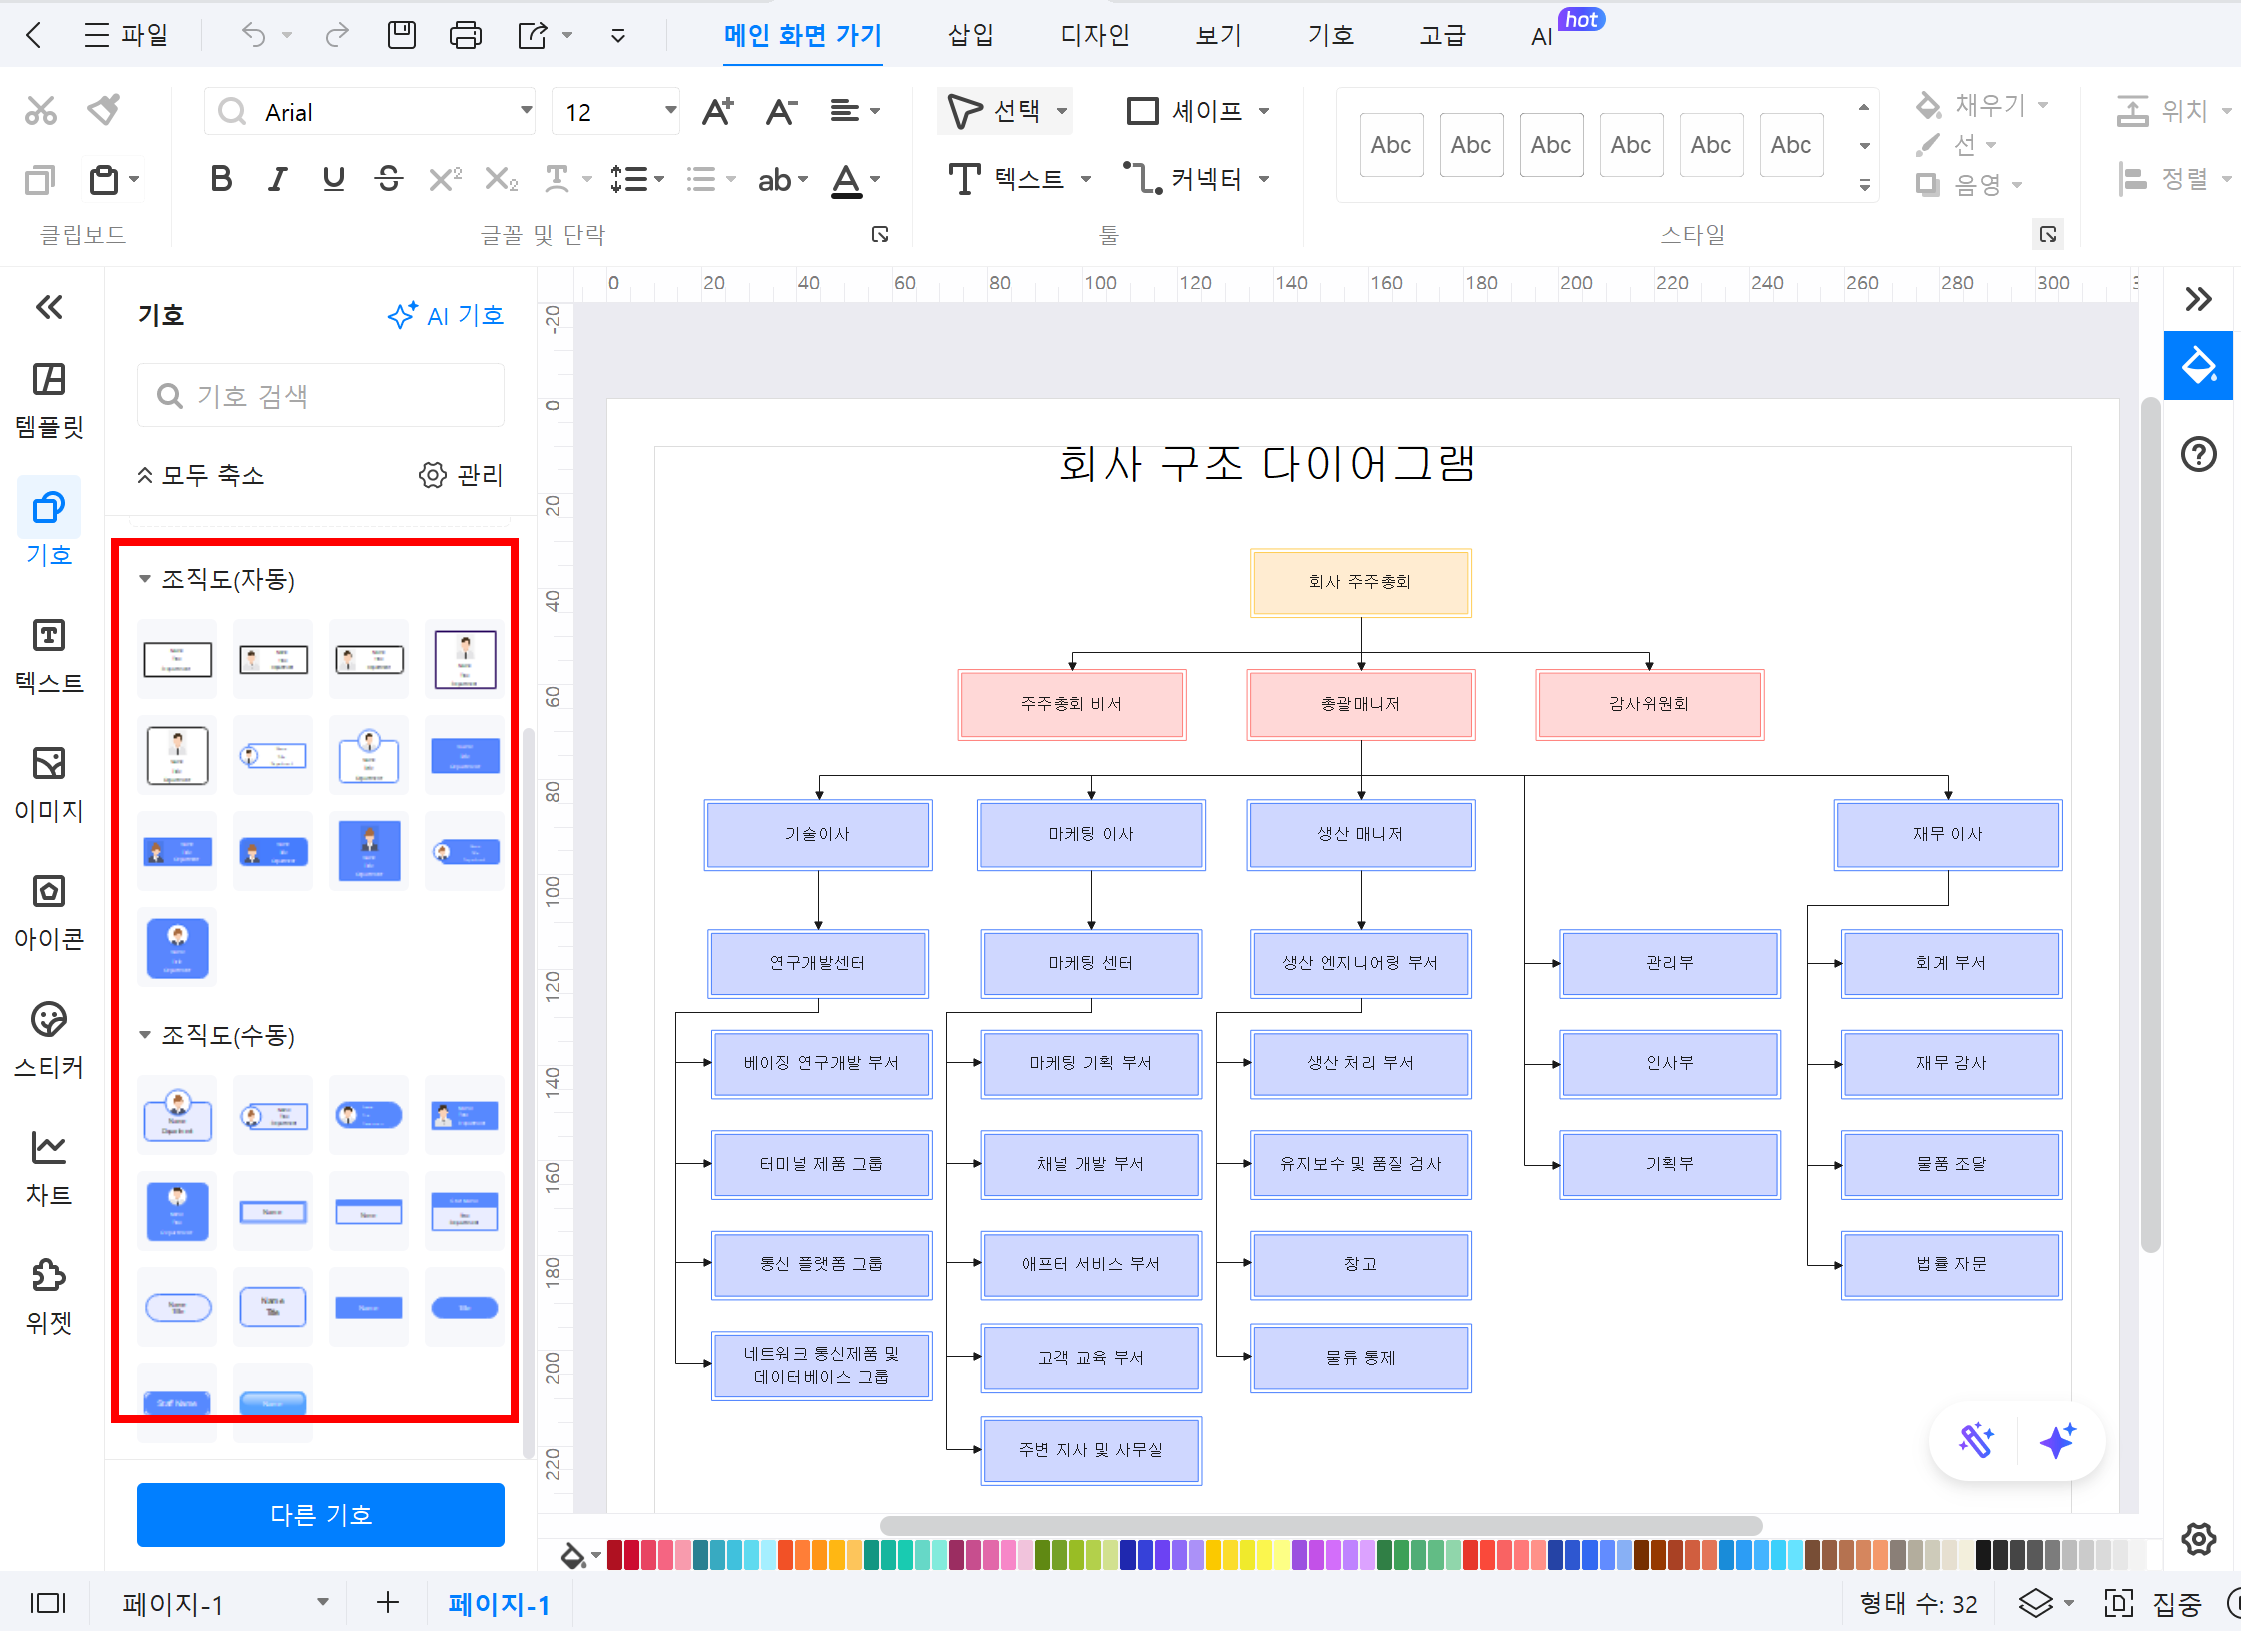Open the Select tool dropdown
Image resolution: width=2241 pixels, height=1631 pixels.
[x=1062, y=111]
